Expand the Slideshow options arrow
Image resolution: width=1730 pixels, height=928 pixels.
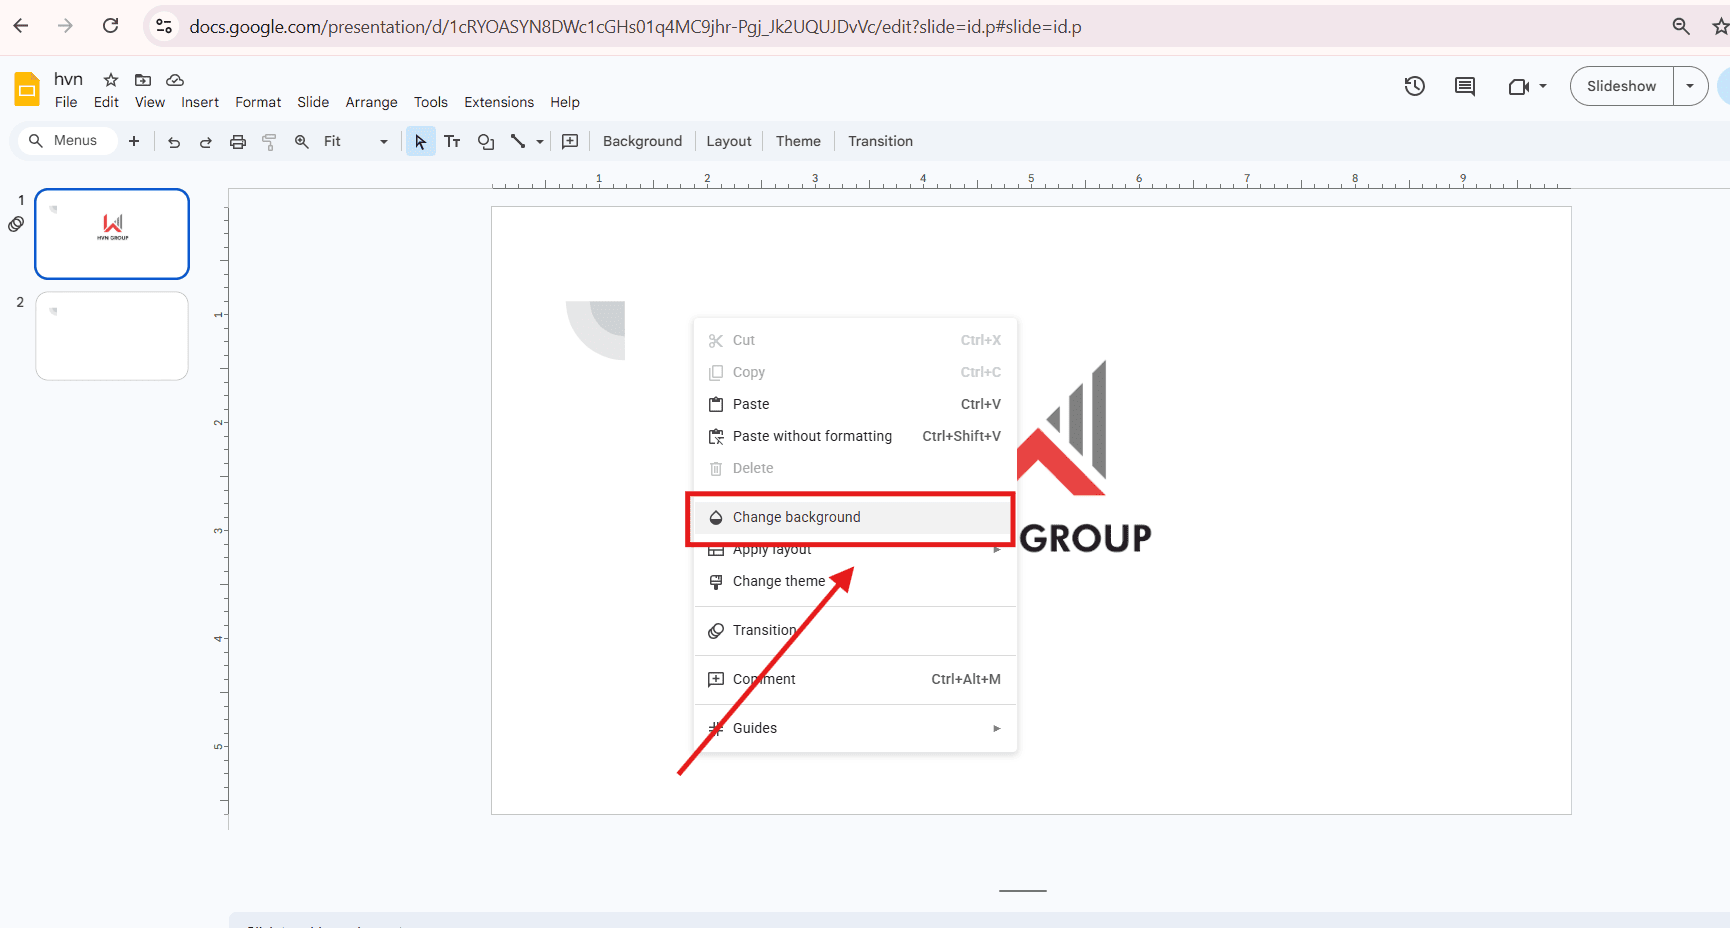1690,86
